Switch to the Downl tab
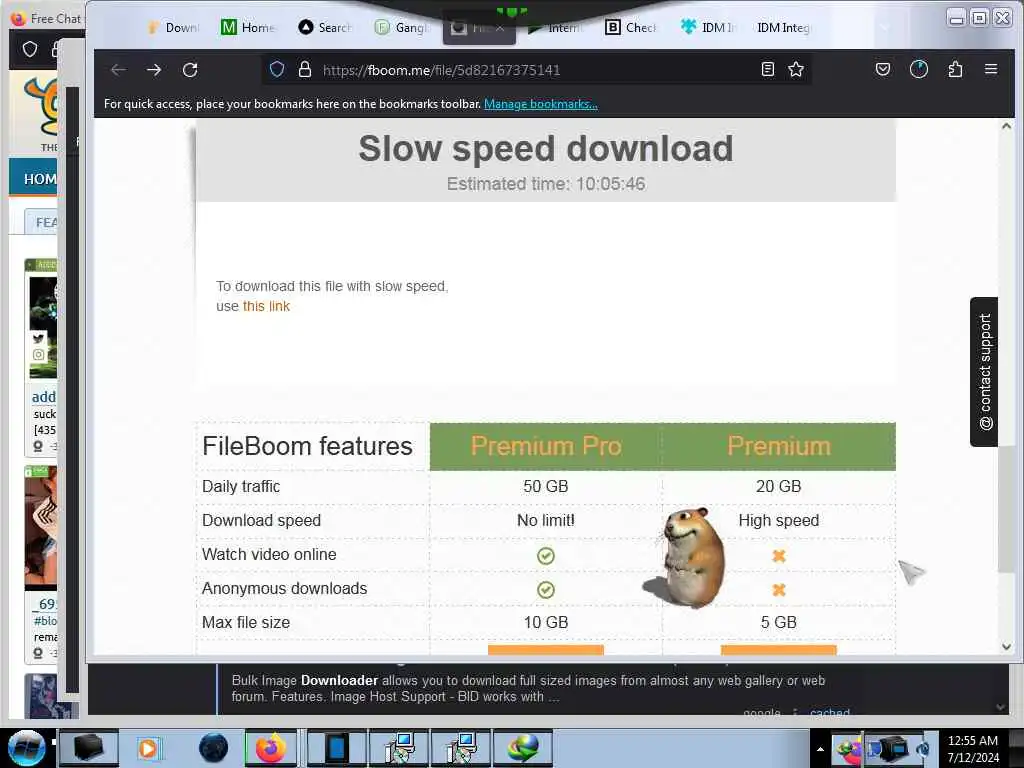Image resolution: width=1024 pixels, height=768 pixels. click(x=173, y=27)
